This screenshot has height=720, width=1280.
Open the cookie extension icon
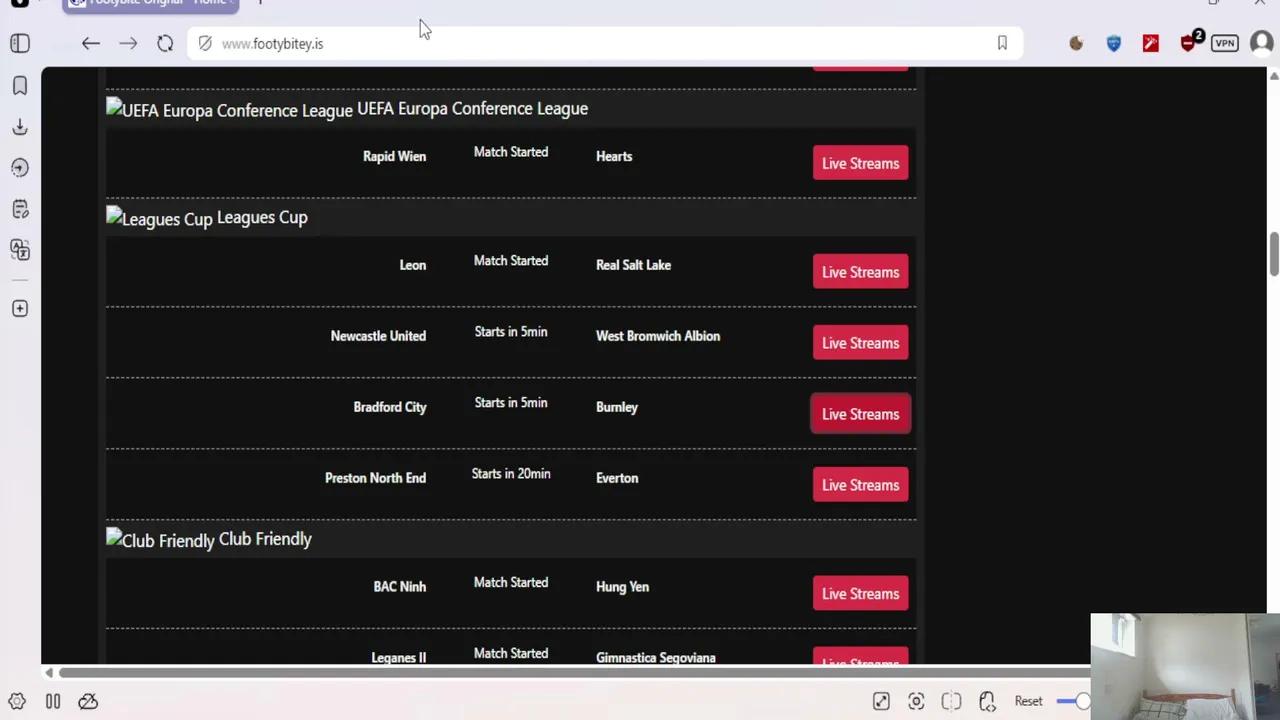click(1076, 43)
